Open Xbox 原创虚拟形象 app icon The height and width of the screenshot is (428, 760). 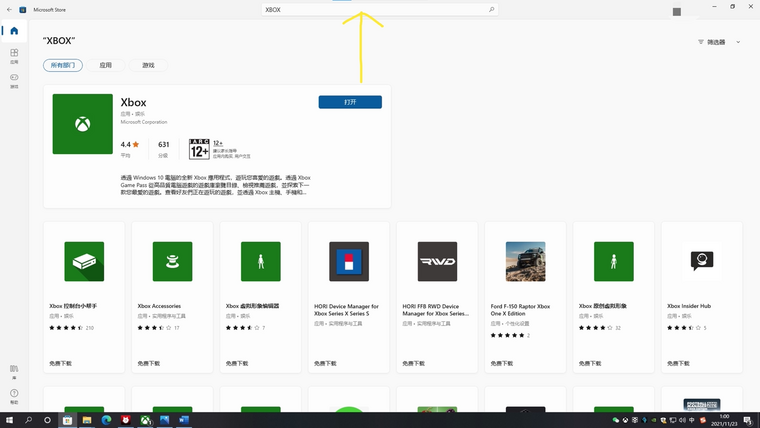614,261
